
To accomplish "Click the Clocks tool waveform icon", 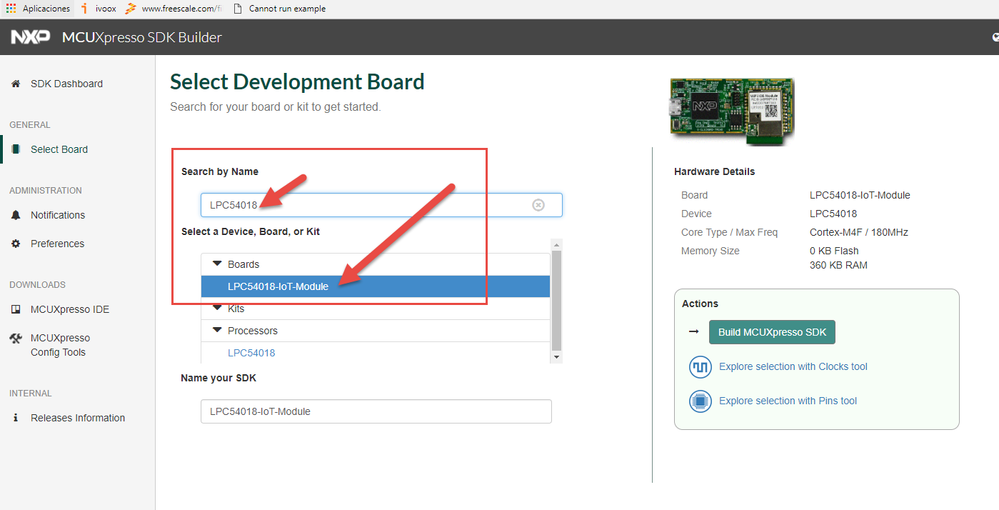I will pyautogui.click(x=700, y=367).
